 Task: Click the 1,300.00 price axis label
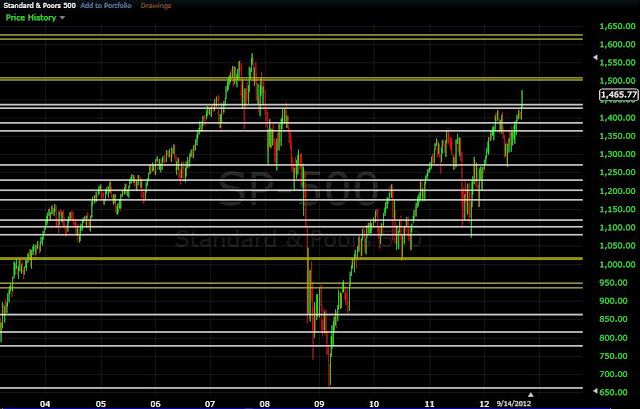pos(618,154)
